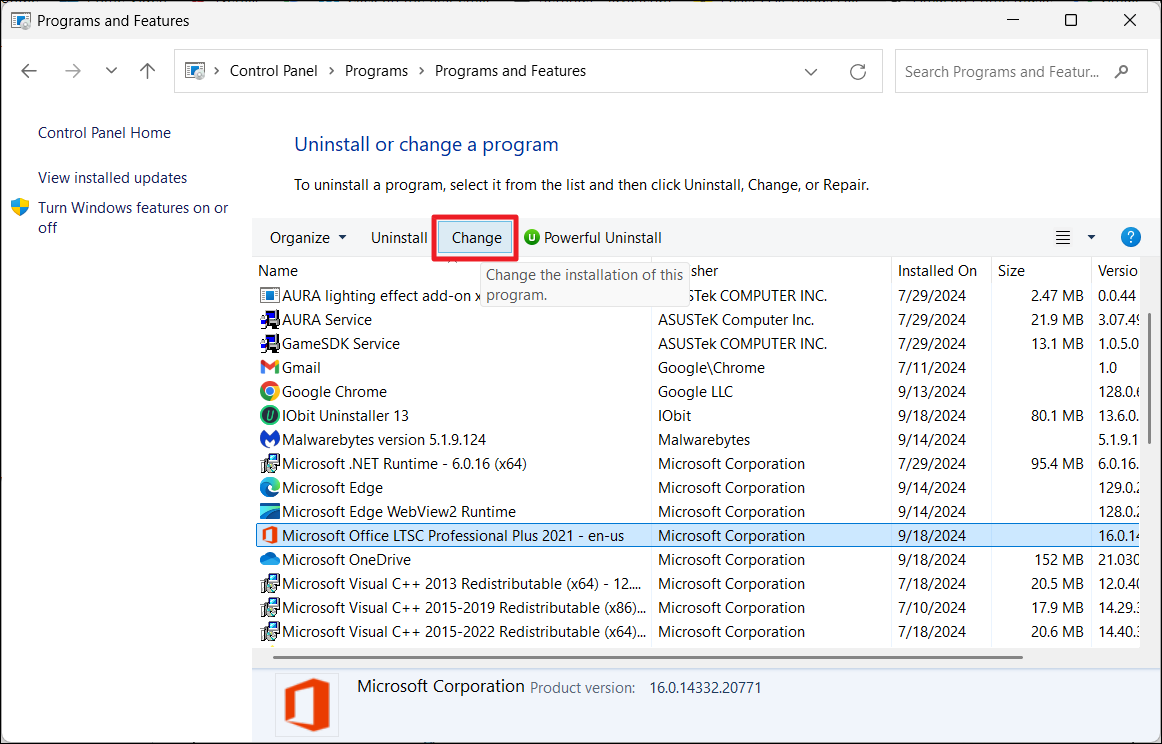The image size is (1162, 744).
Task: Click the Google Chrome program icon
Action: tap(269, 392)
